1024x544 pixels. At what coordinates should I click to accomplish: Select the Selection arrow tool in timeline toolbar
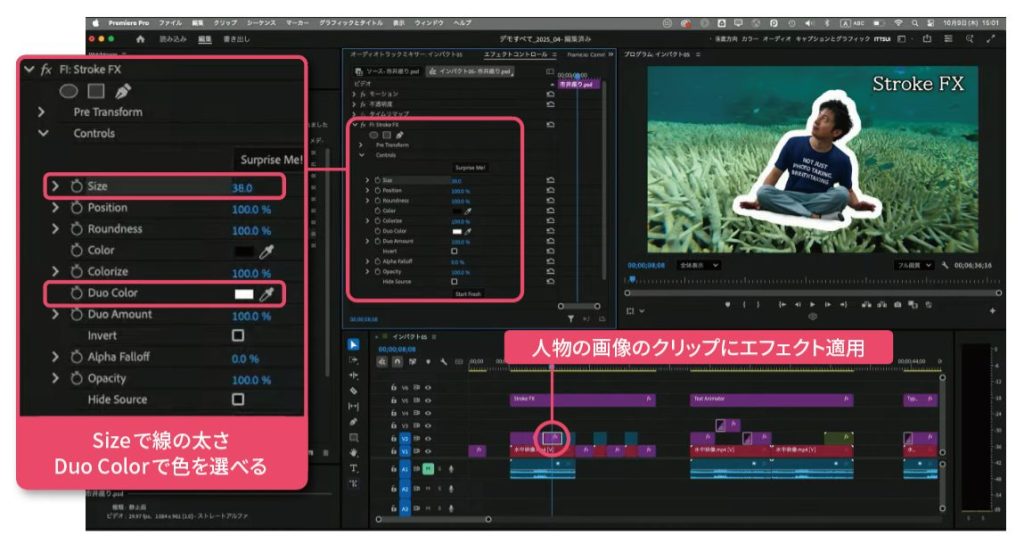click(353, 345)
